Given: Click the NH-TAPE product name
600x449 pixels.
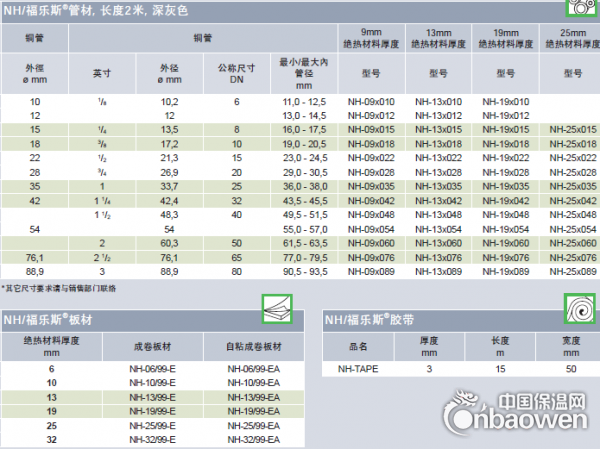Looking at the screenshot, I should (x=358, y=369).
